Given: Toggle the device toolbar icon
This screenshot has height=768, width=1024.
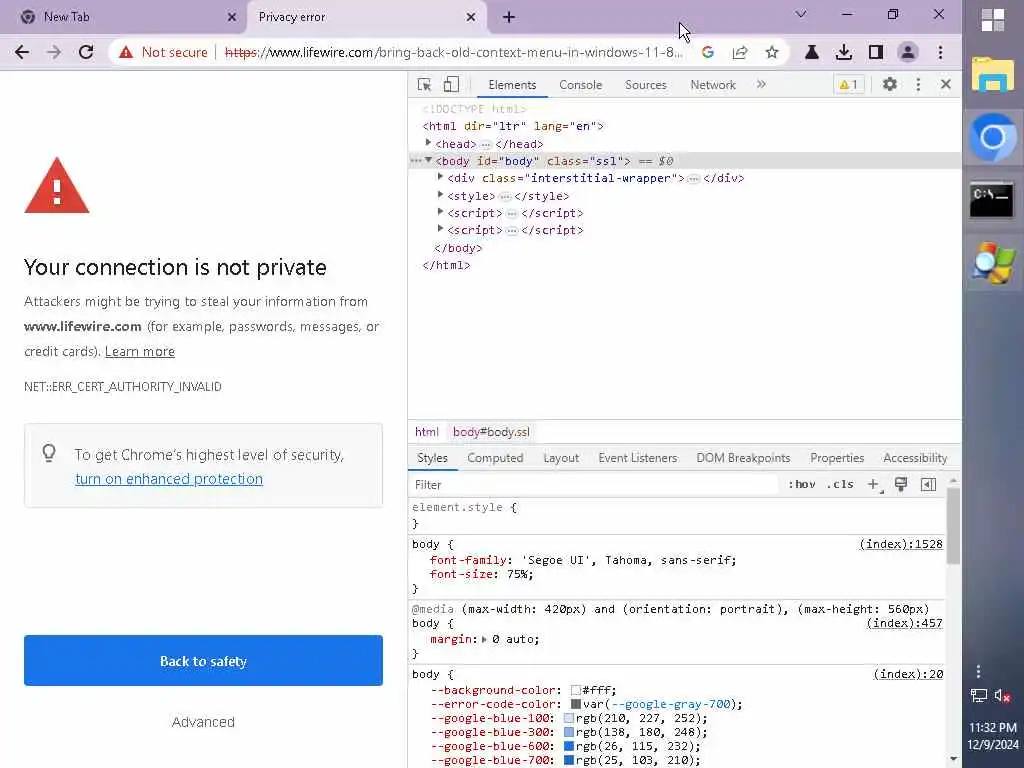Looking at the screenshot, I should pyautogui.click(x=451, y=84).
